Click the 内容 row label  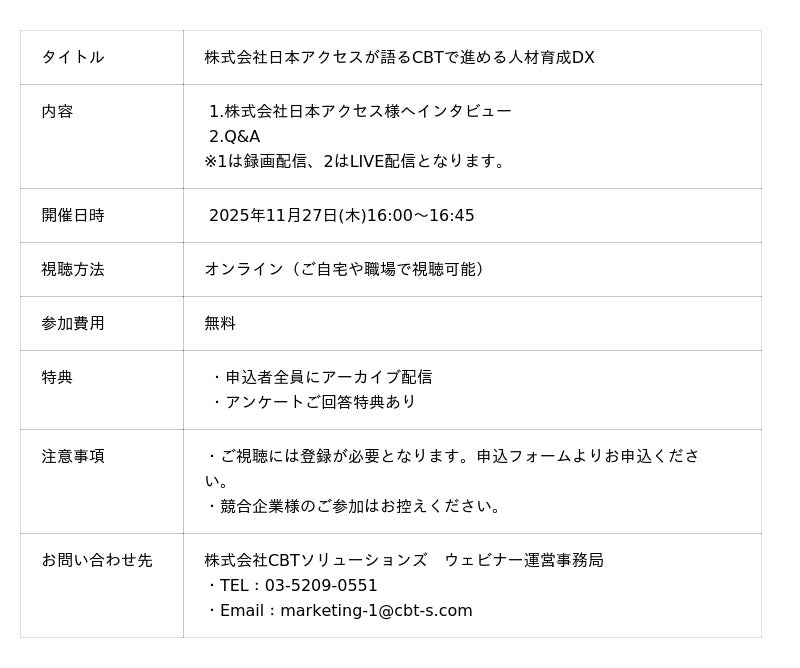click(x=57, y=111)
